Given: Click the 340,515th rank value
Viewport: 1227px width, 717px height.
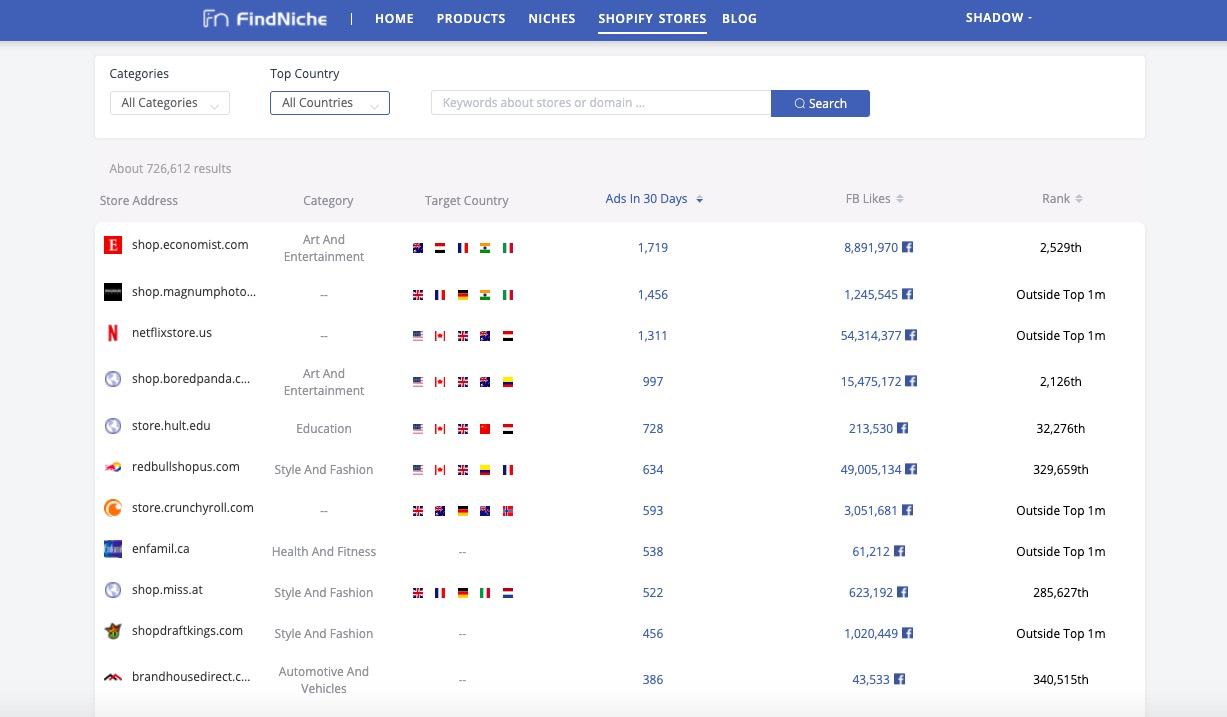Looking at the screenshot, I should click(1061, 680).
